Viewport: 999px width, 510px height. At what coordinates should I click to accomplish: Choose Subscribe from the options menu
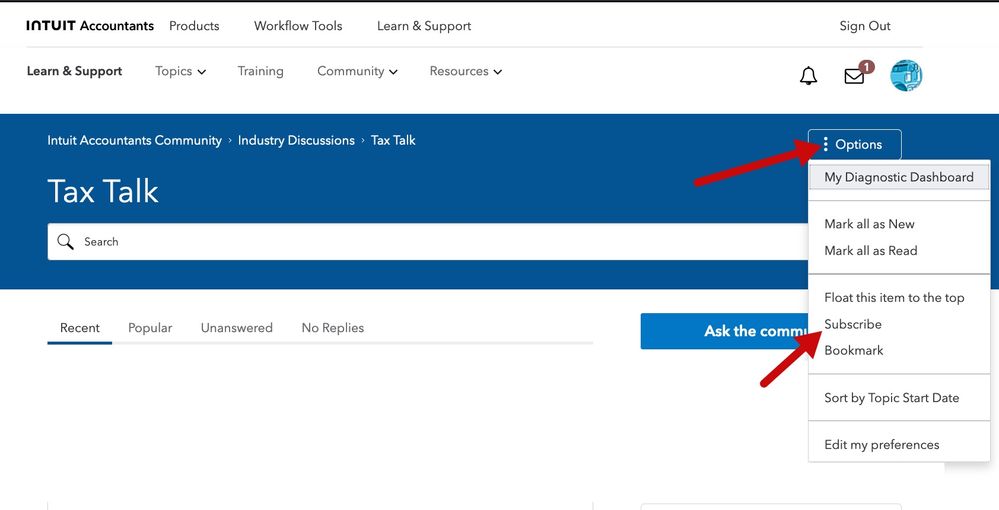click(853, 324)
